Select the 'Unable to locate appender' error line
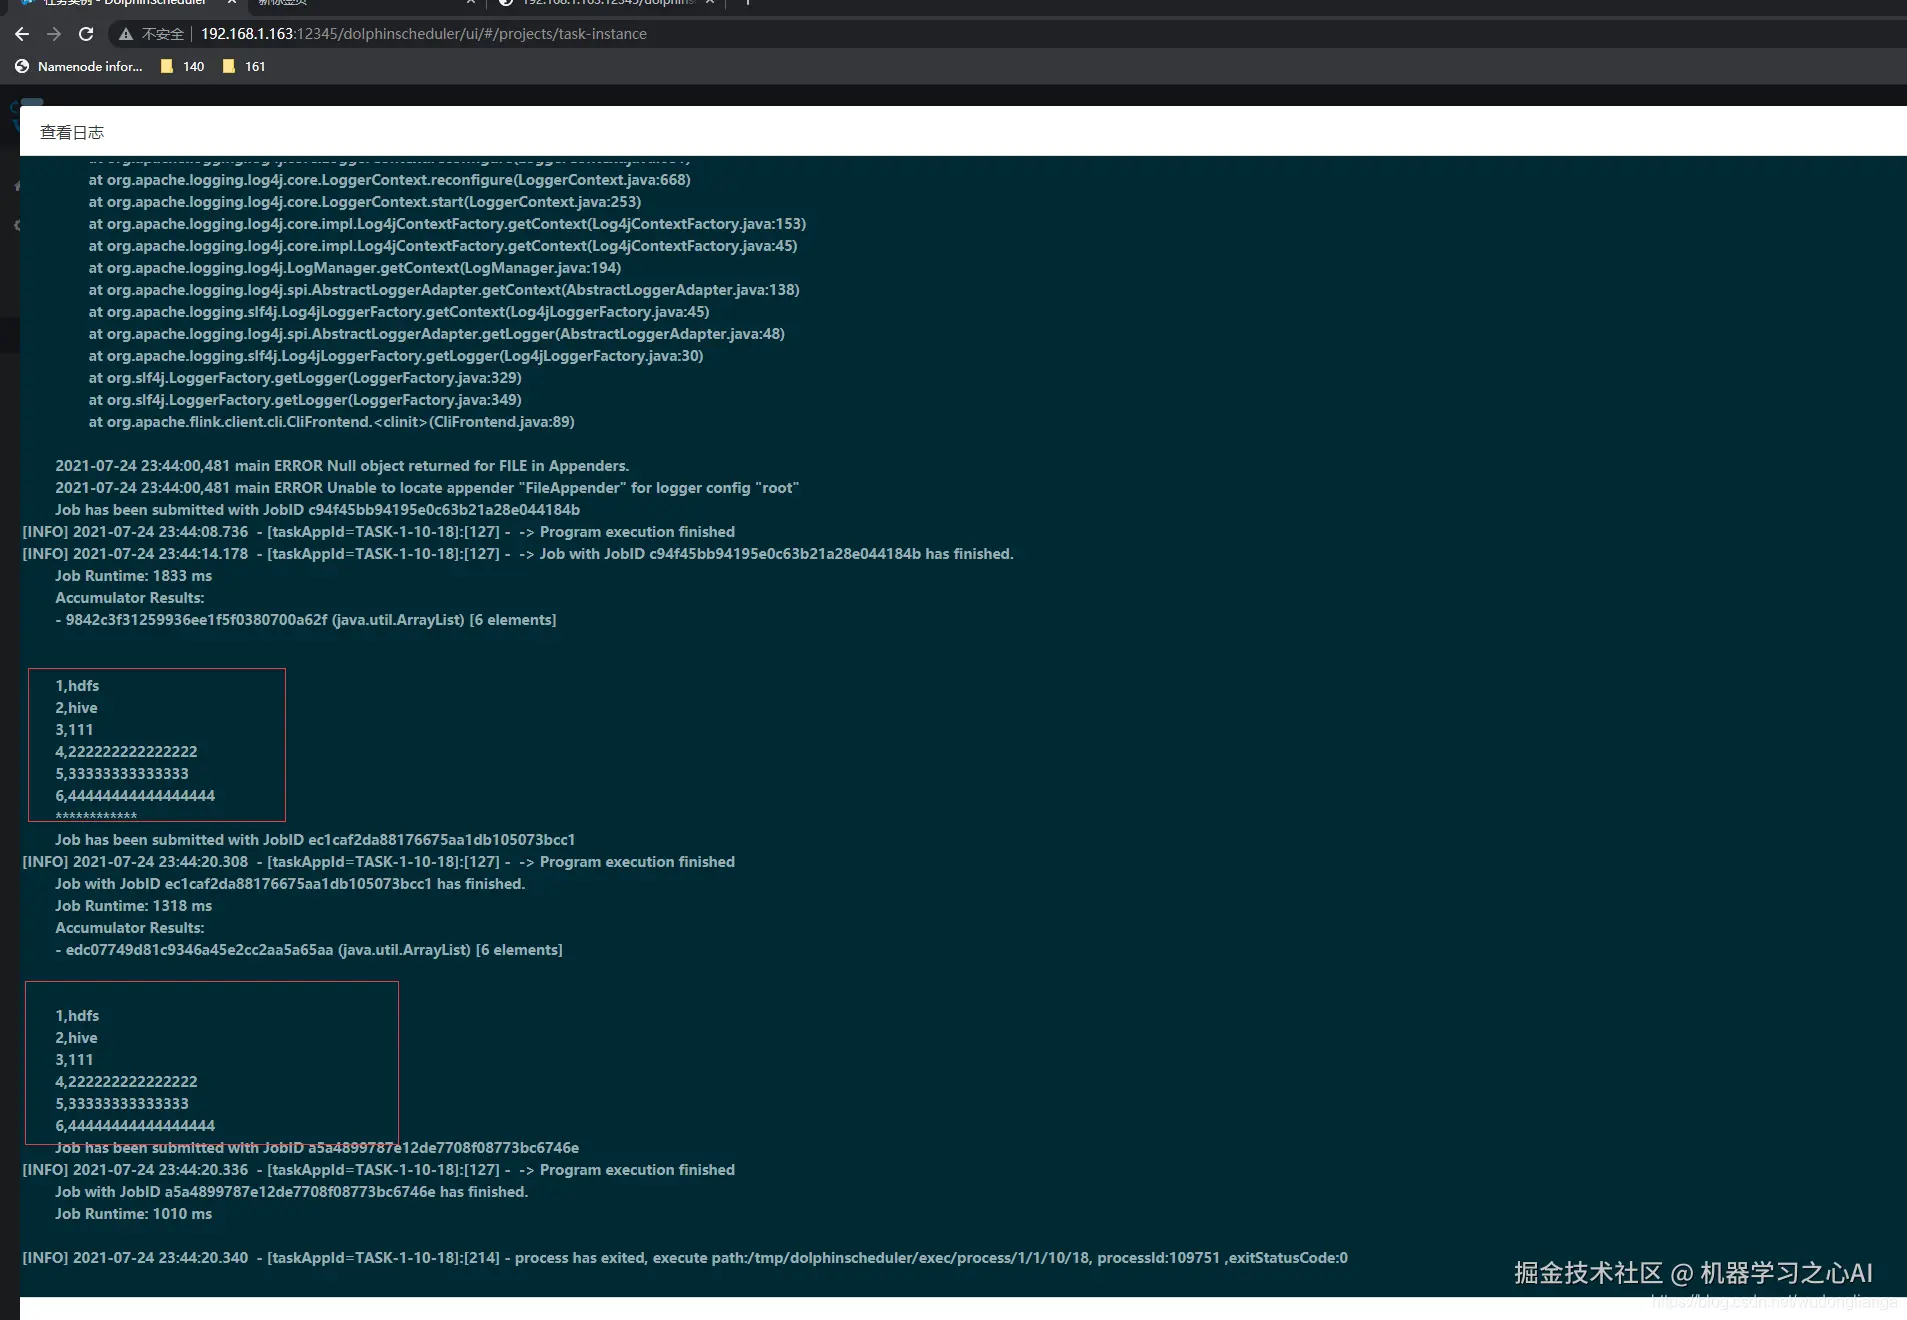The image size is (1907, 1320). tap(427, 488)
